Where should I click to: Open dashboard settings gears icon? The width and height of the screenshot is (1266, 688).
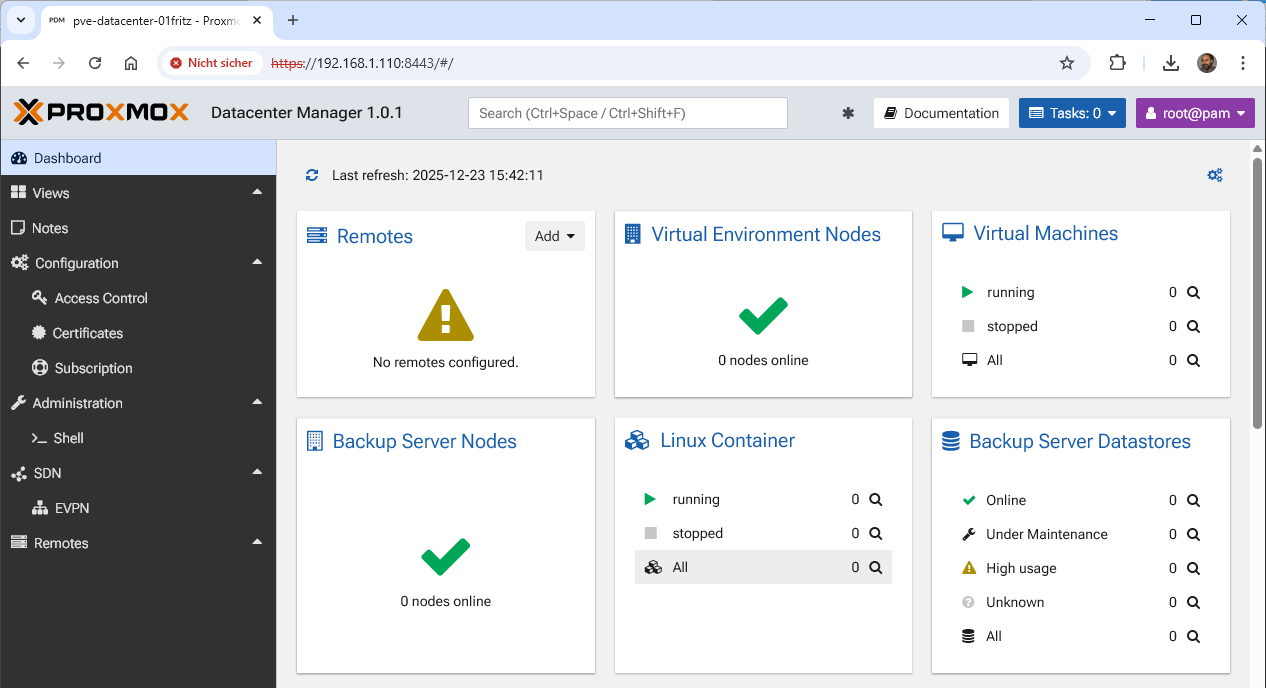pyautogui.click(x=1215, y=175)
